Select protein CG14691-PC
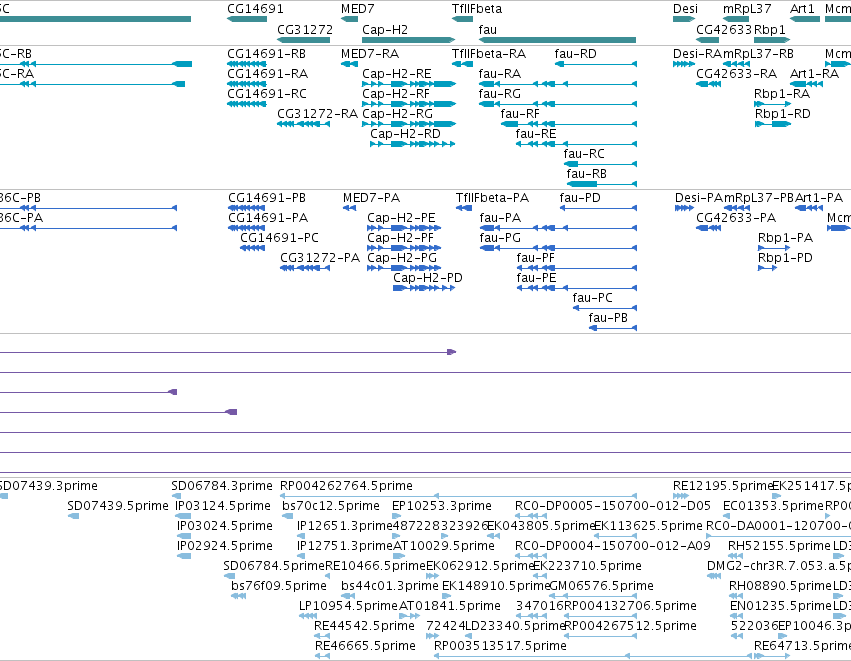Image resolution: width=851 pixels, height=661 pixels. [x=252, y=248]
